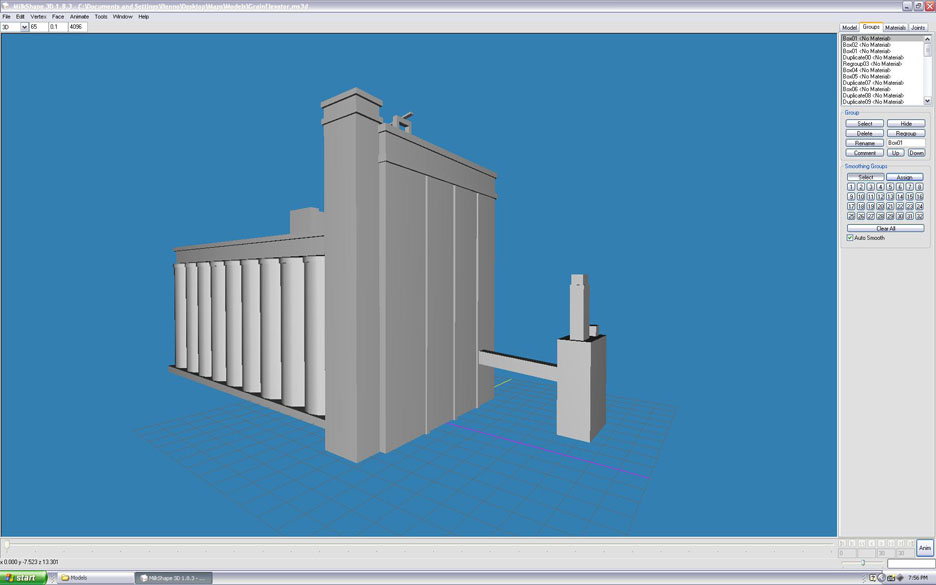Viewport: 936px width, 585px height.
Task: Toggle smoothing group 13
Action: coord(890,196)
